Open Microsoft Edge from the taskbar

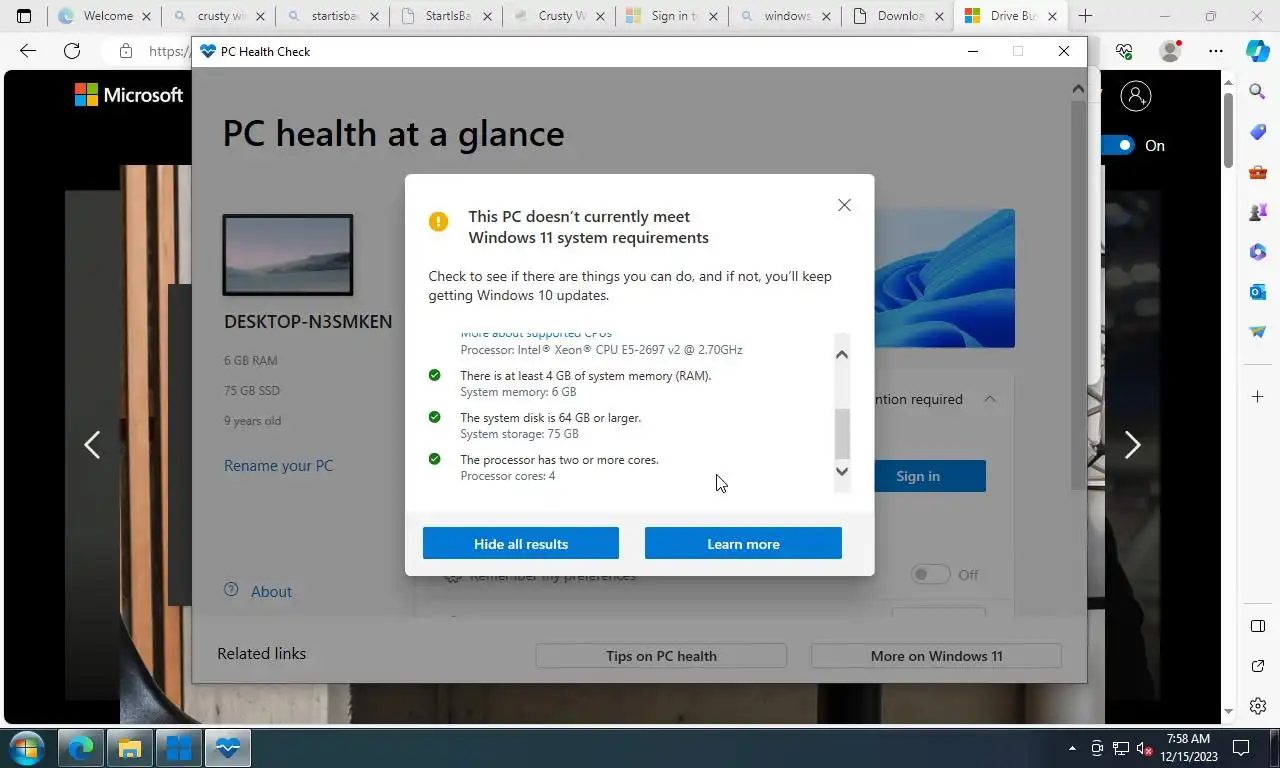(80, 747)
